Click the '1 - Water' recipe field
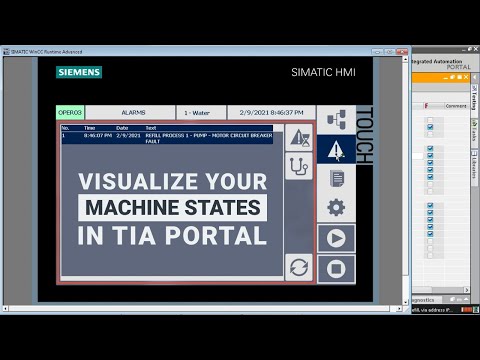 click(201, 113)
